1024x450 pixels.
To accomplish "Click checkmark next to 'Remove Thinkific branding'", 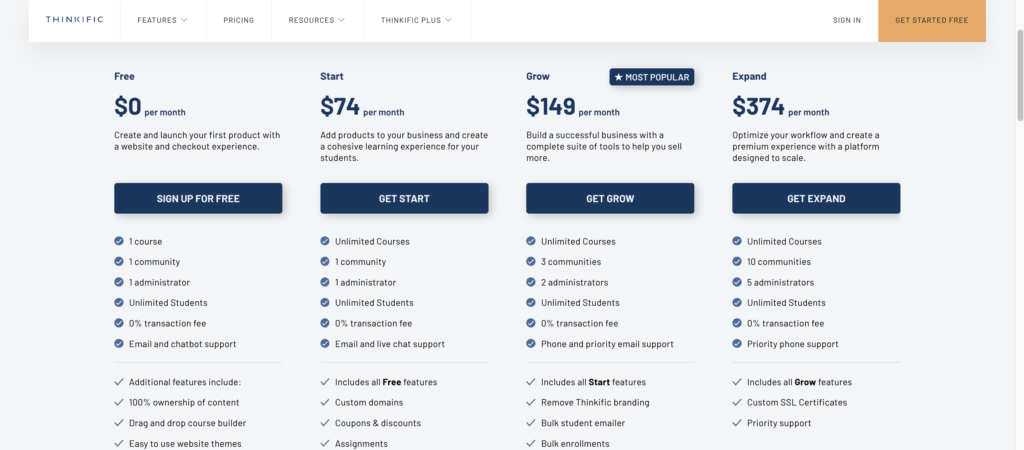I will coord(531,403).
